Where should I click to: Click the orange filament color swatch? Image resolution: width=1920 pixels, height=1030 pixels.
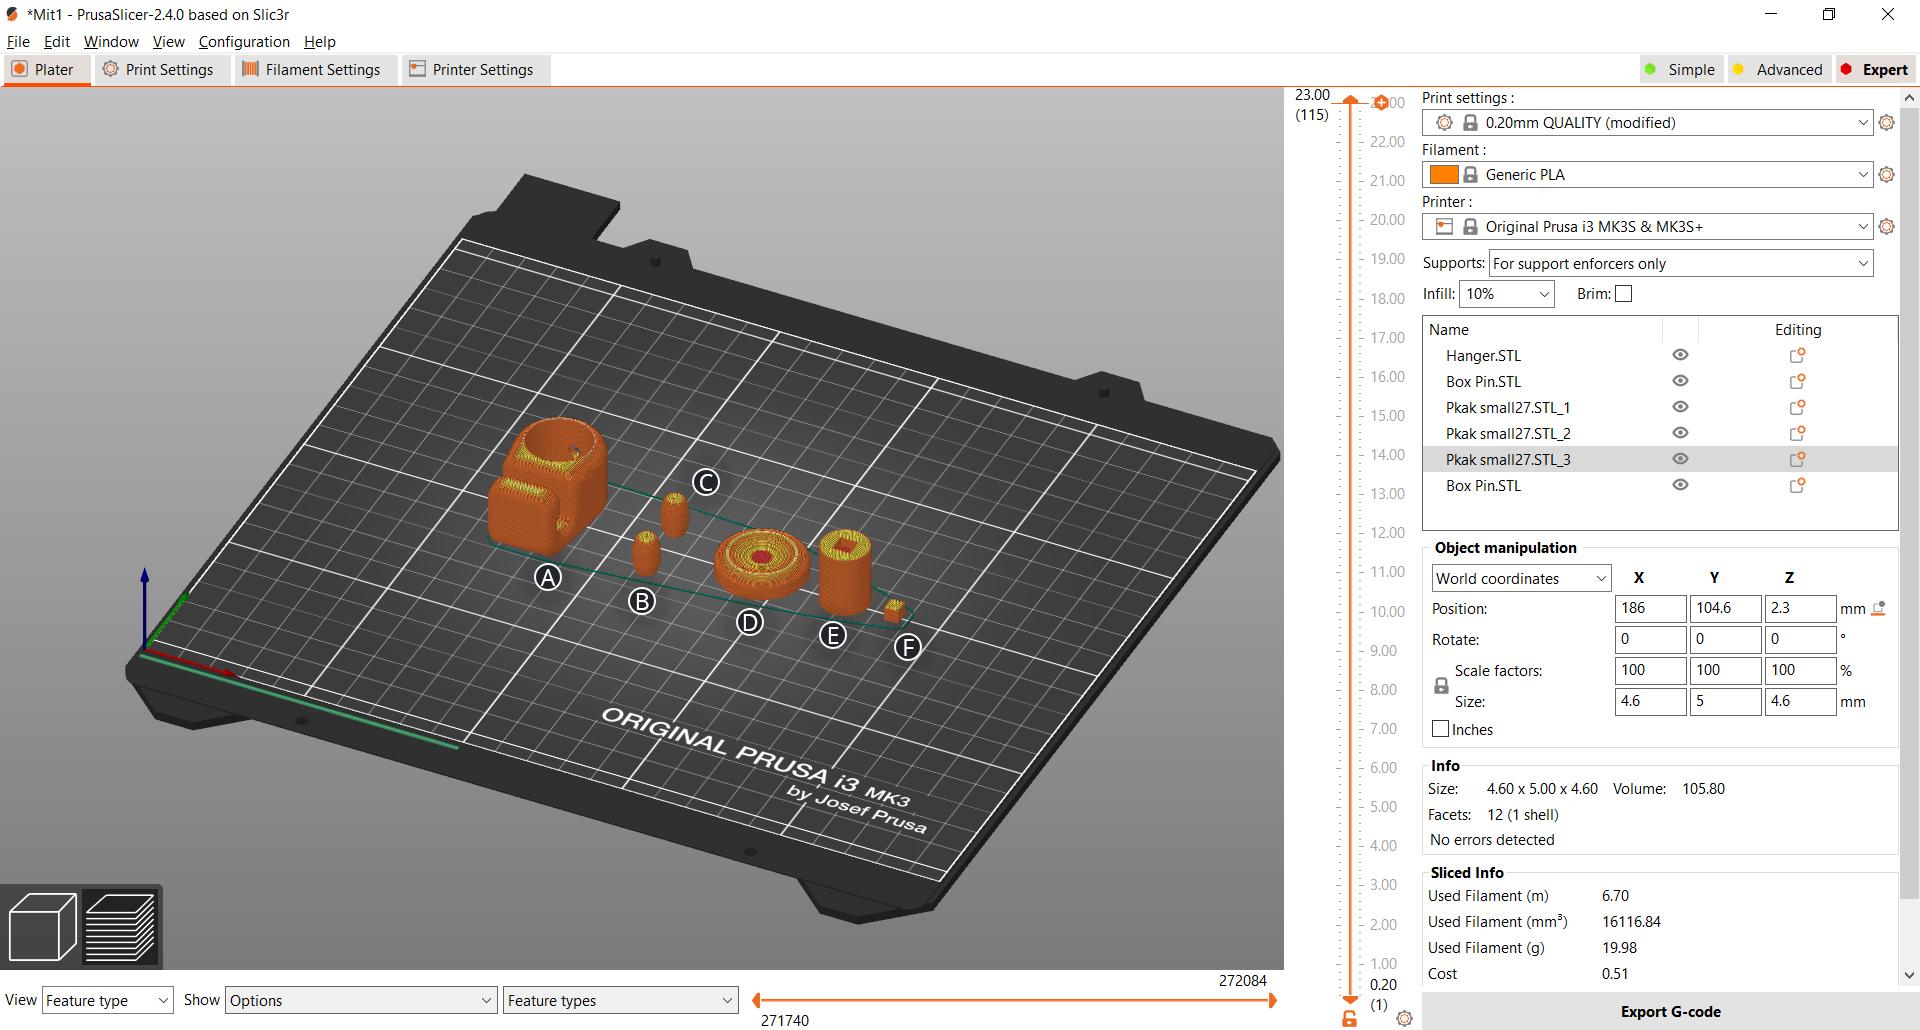tap(1443, 175)
